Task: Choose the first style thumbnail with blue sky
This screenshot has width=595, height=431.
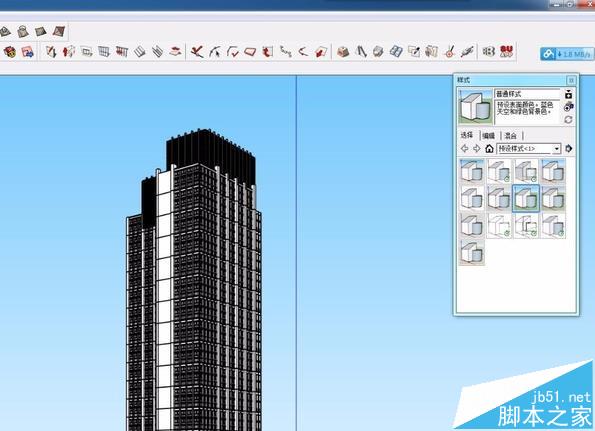Action: 472,171
